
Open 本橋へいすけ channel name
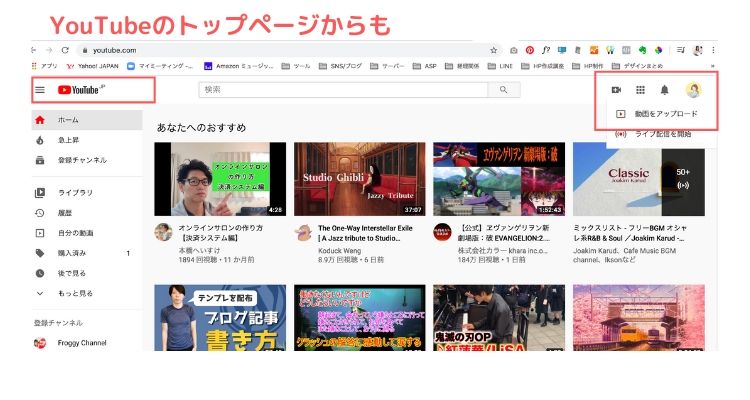tap(199, 251)
